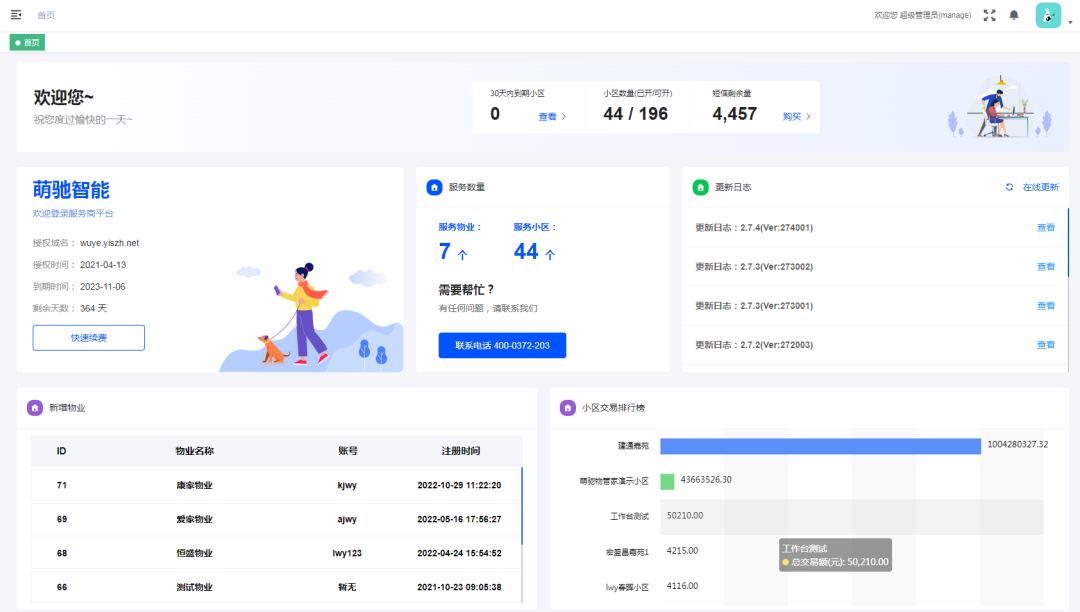Click the ID cell 71
The height and width of the screenshot is (612, 1080).
(x=62, y=485)
